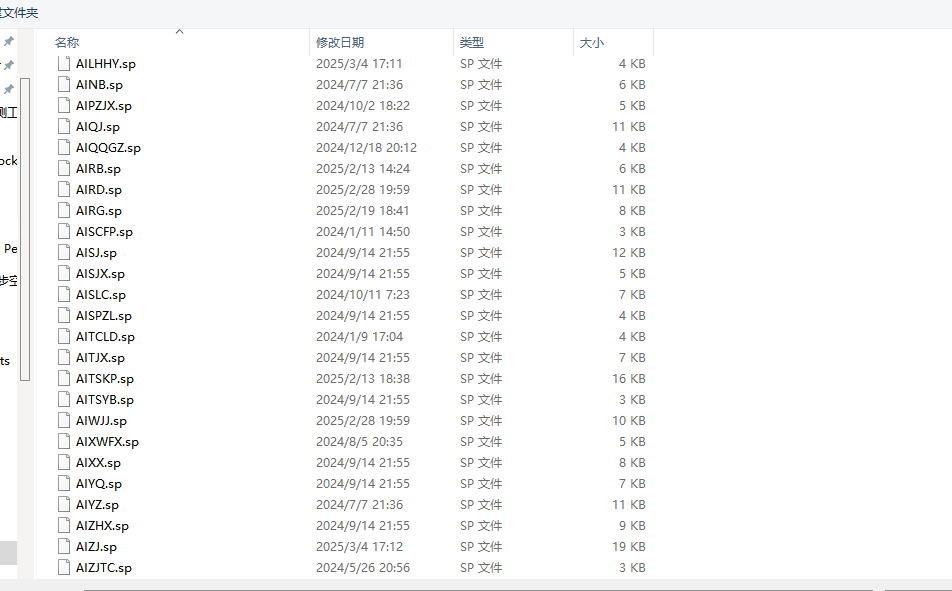Image resolution: width=952 pixels, height=591 pixels.
Task: Click the 19 KB size value
Action: pyautogui.click(x=628, y=547)
